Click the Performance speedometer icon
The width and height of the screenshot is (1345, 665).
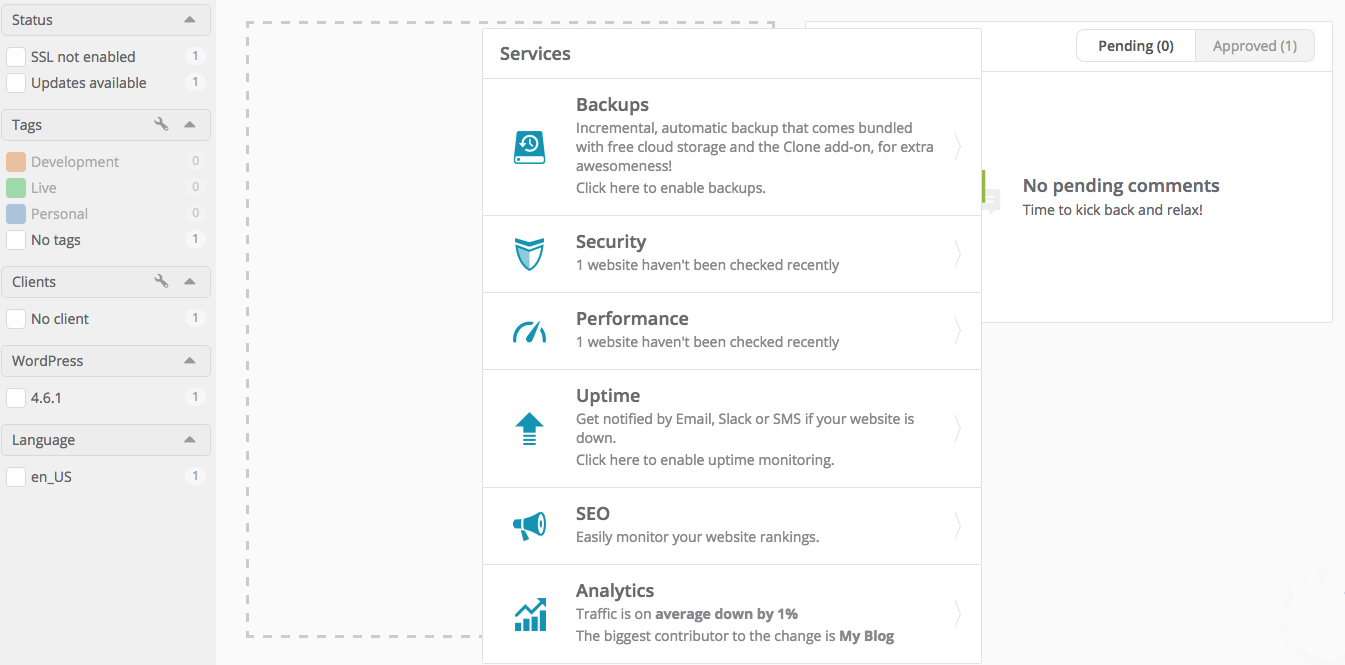click(x=529, y=332)
